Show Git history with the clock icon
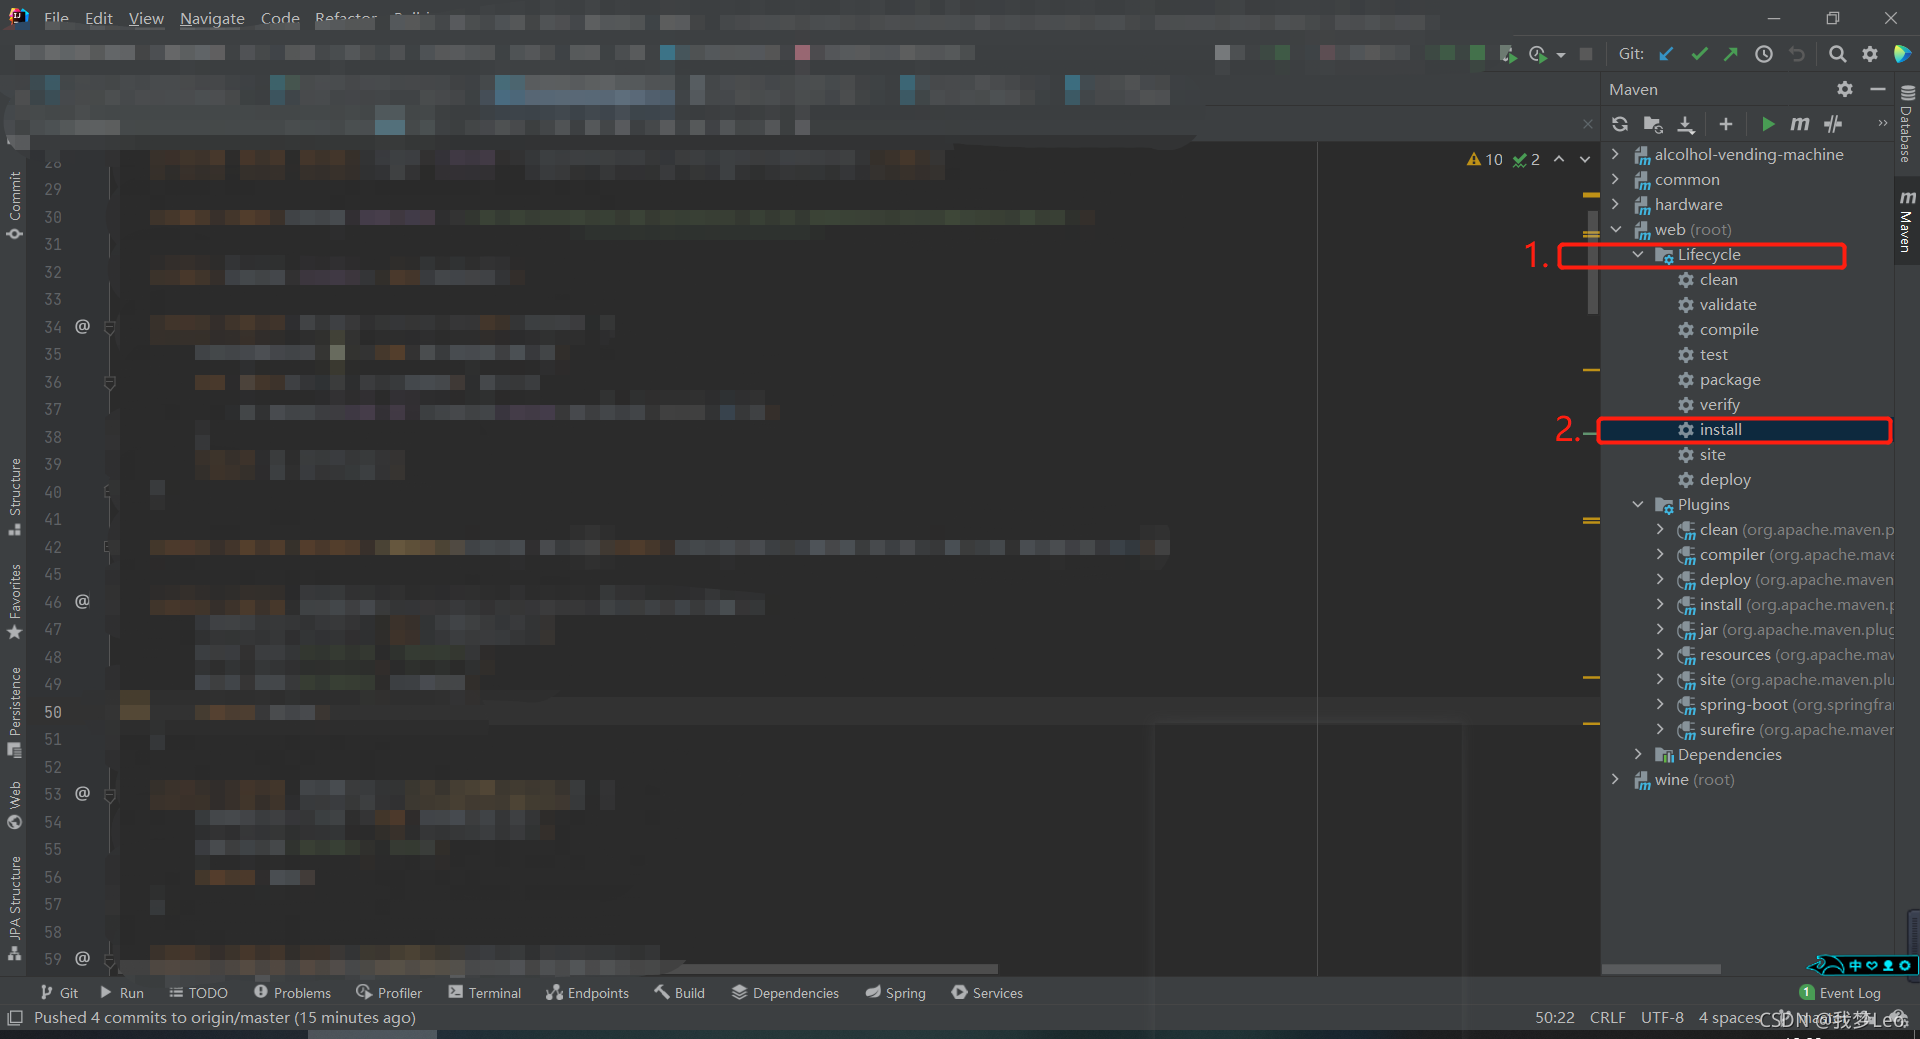 [x=1763, y=54]
